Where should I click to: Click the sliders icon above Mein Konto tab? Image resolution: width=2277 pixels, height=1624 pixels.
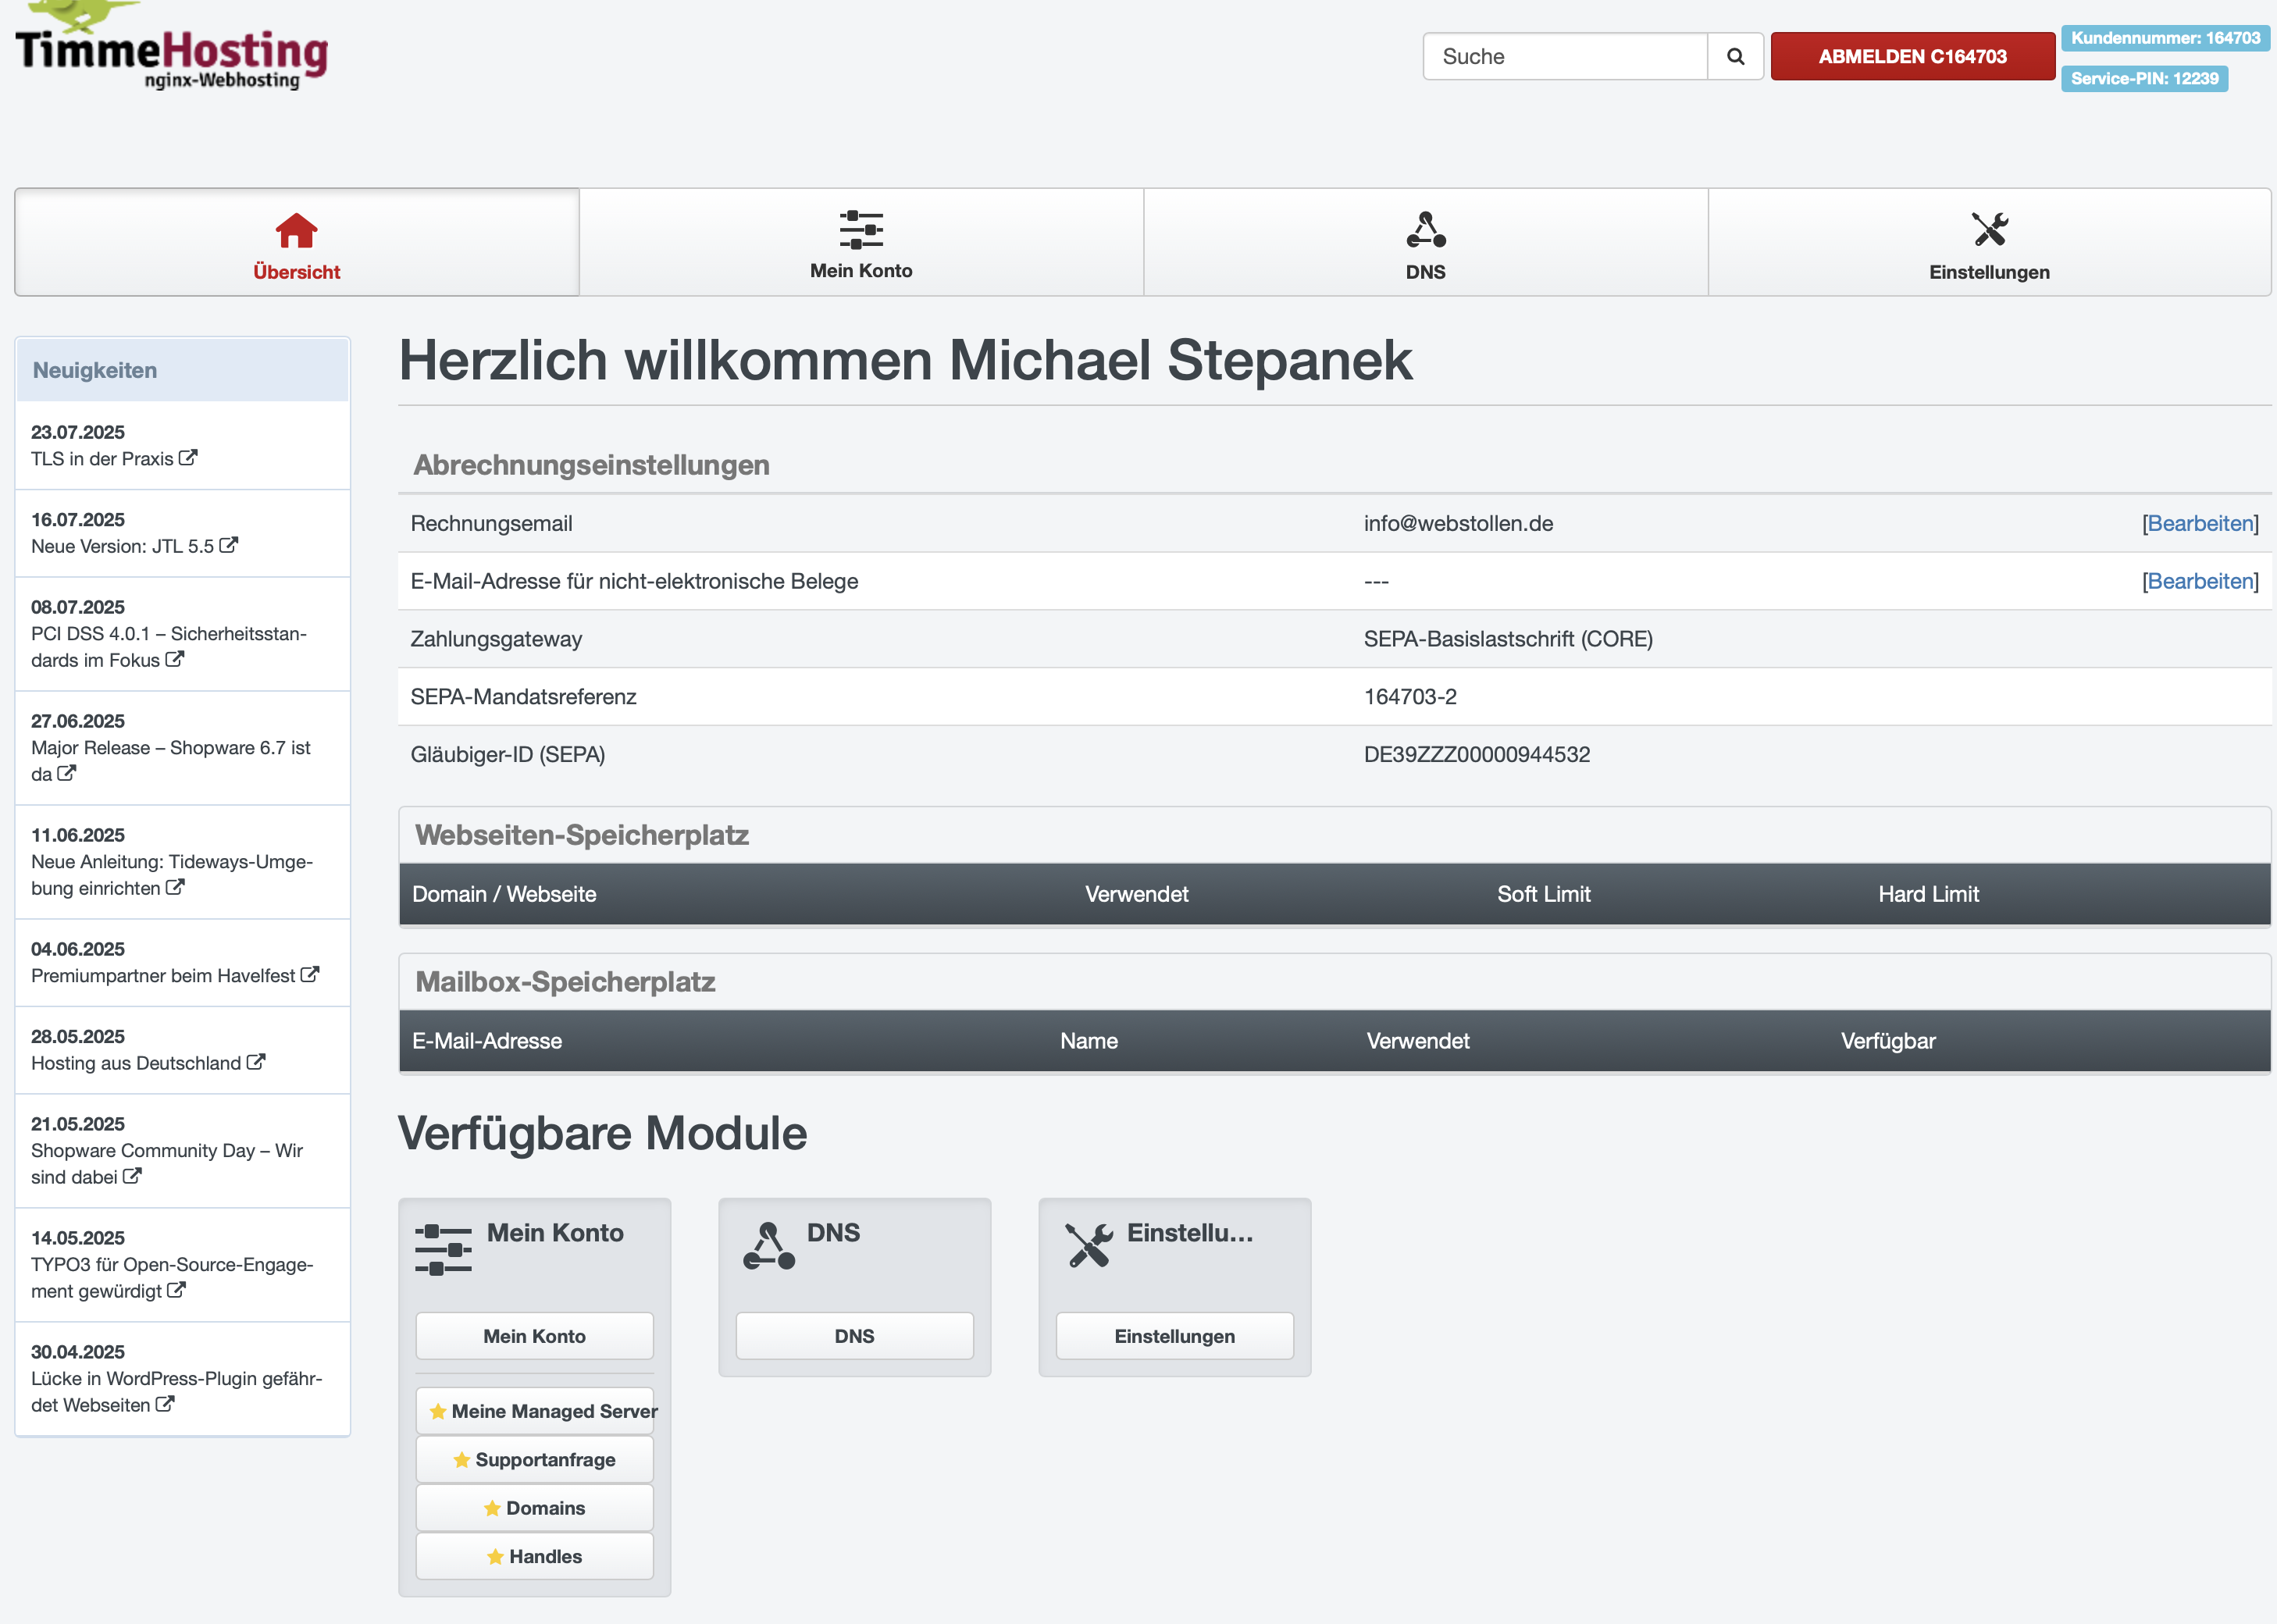coord(860,230)
